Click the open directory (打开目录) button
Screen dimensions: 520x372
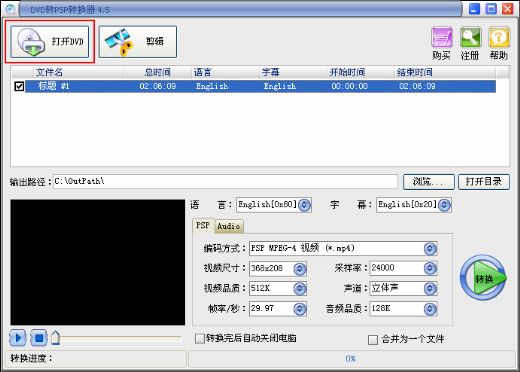pos(484,182)
